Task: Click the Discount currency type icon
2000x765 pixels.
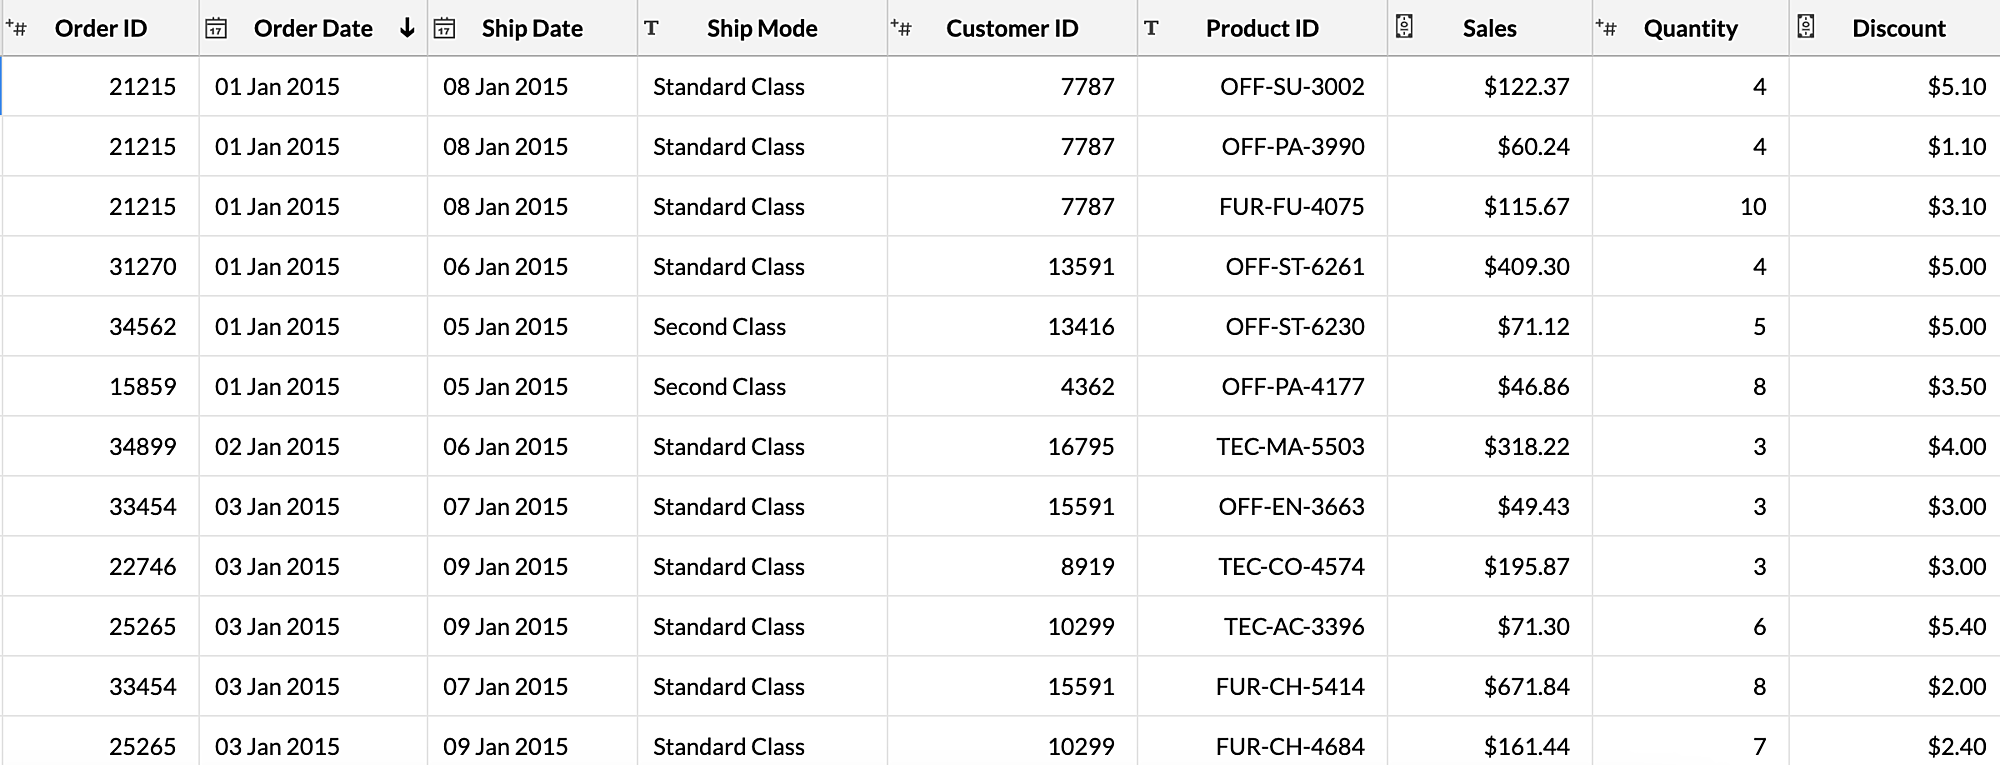Action: [x=1805, y=27]
